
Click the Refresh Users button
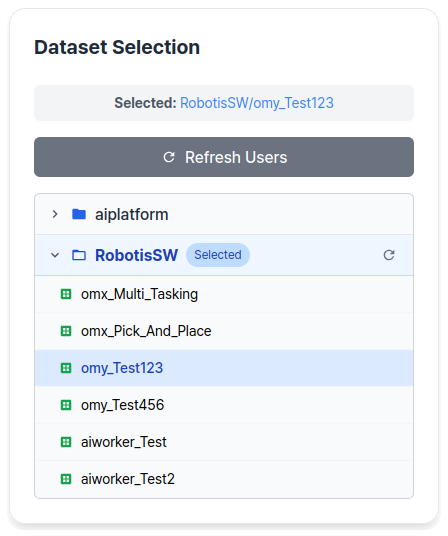[x=224, y=157]
